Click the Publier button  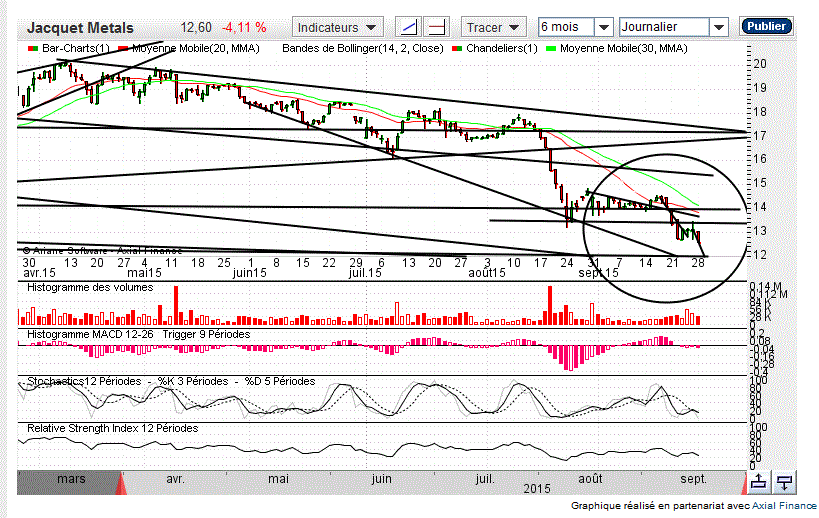click(766, 26)
